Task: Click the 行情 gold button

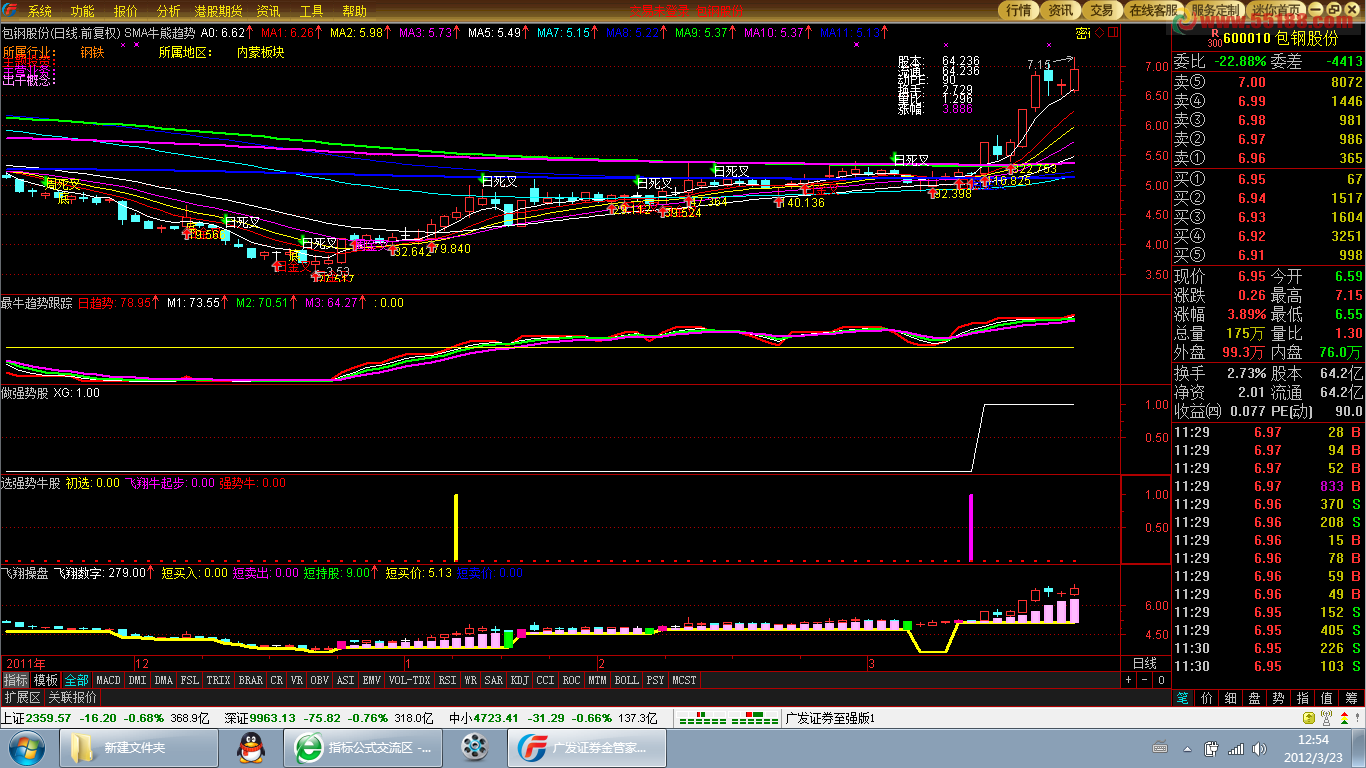Action: (x=1019, y=10)
